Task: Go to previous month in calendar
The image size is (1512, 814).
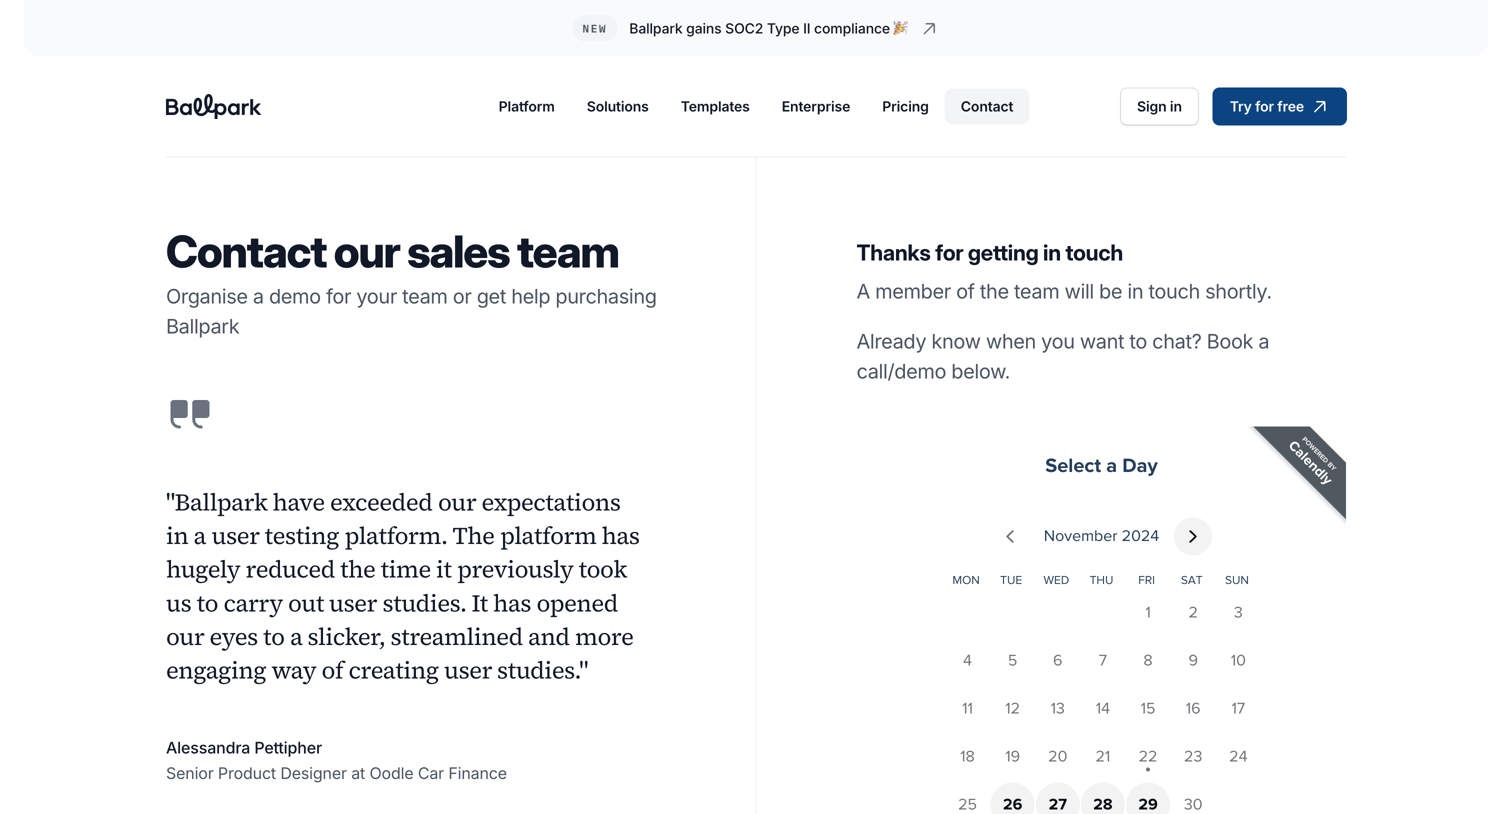Action: 1010,536
